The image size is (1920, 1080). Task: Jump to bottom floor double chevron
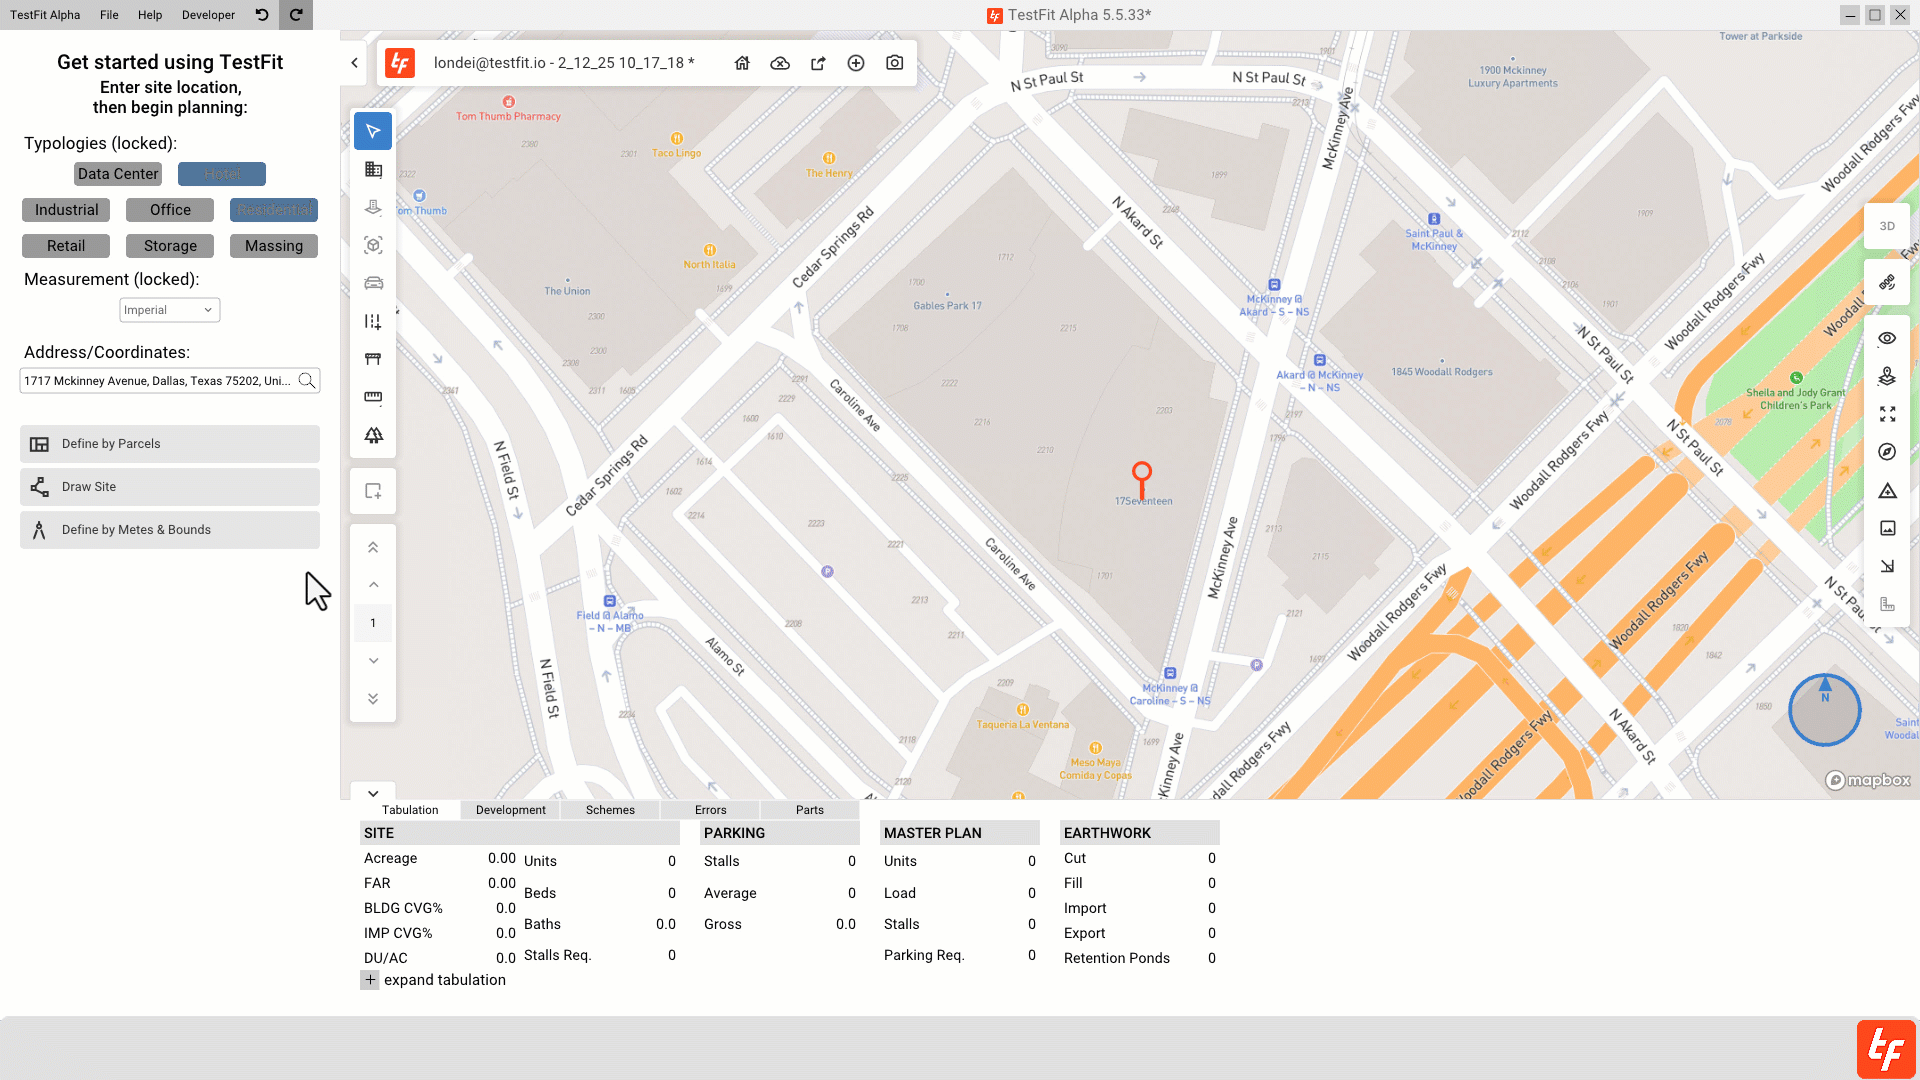[x=373, y=699]
